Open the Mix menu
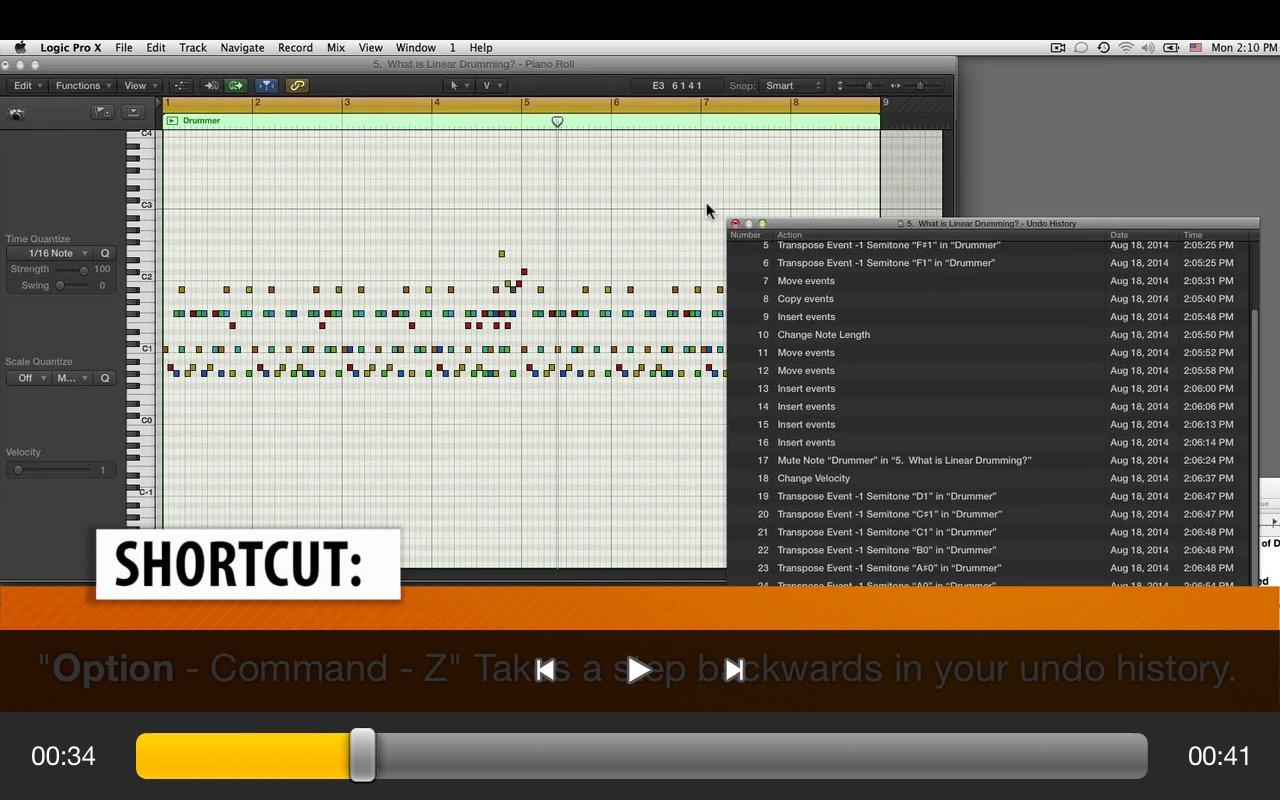The height and width of the screenshot is (800, 1280). (336, 47)
